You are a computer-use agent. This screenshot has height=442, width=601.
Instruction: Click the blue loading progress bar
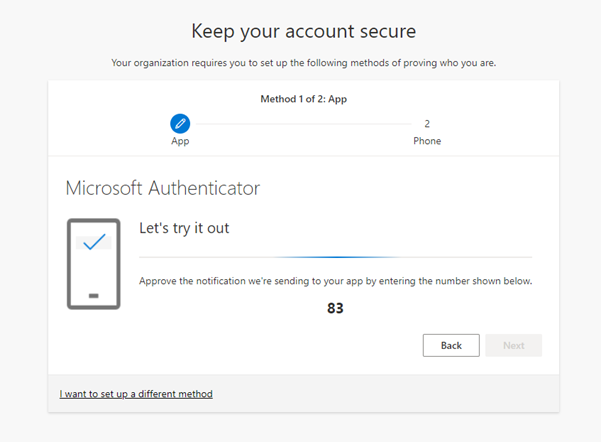pyautogui.click(x=335, y=257)
